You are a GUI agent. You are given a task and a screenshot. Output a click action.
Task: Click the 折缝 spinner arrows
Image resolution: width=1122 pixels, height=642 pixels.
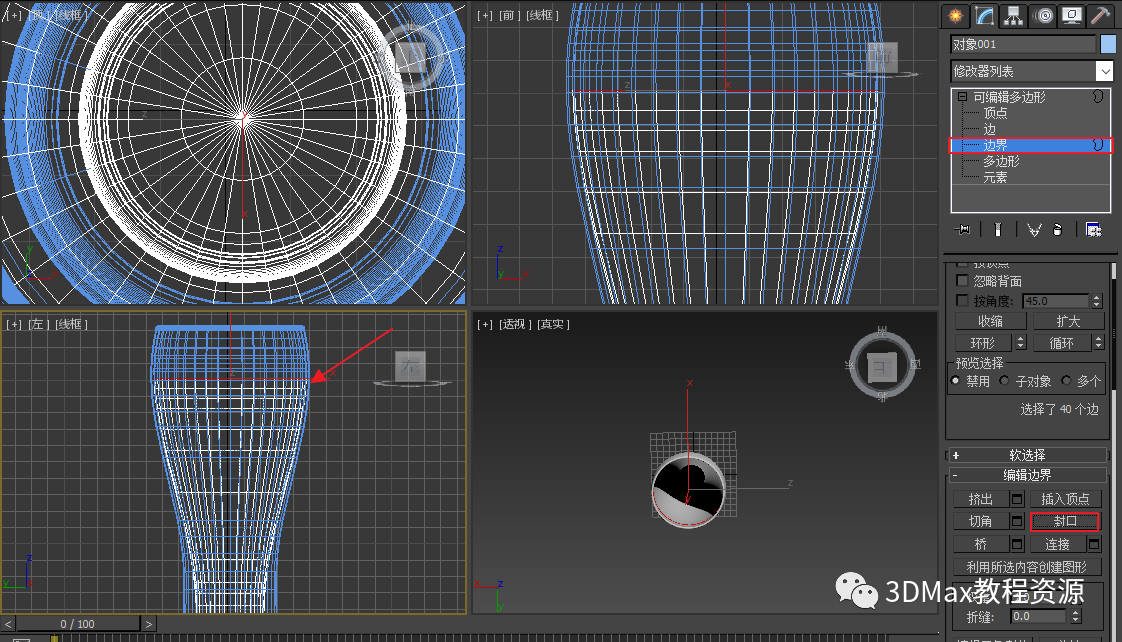pyautogui.click(x=1075, y=616)
